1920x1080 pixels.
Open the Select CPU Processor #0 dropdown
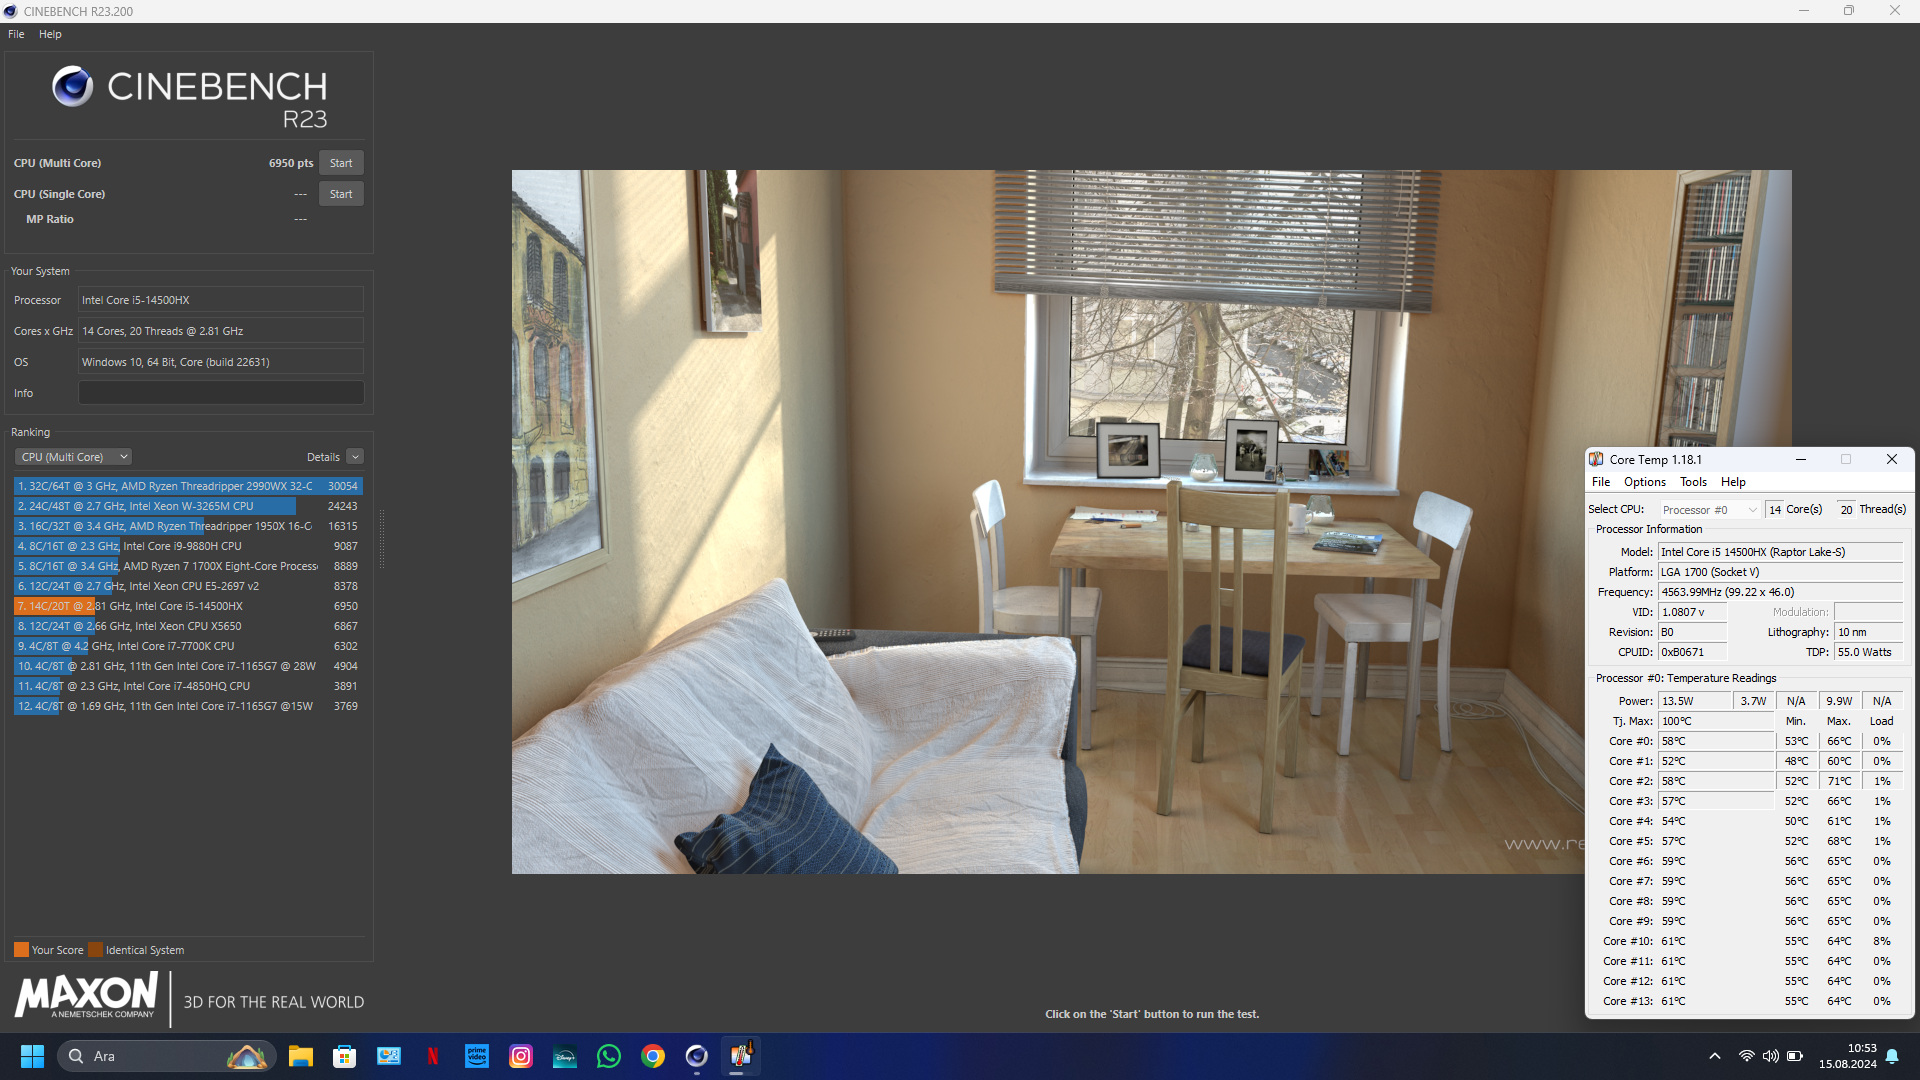(x=1709, y=510)
